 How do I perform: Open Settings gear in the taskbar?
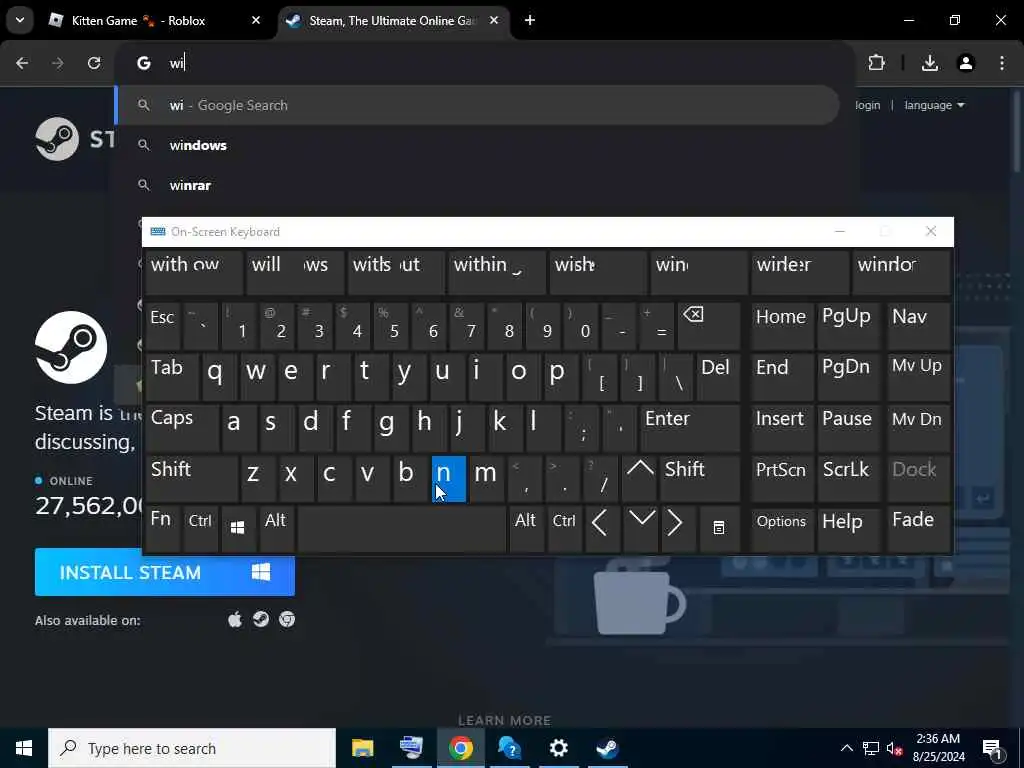(558, 748)
